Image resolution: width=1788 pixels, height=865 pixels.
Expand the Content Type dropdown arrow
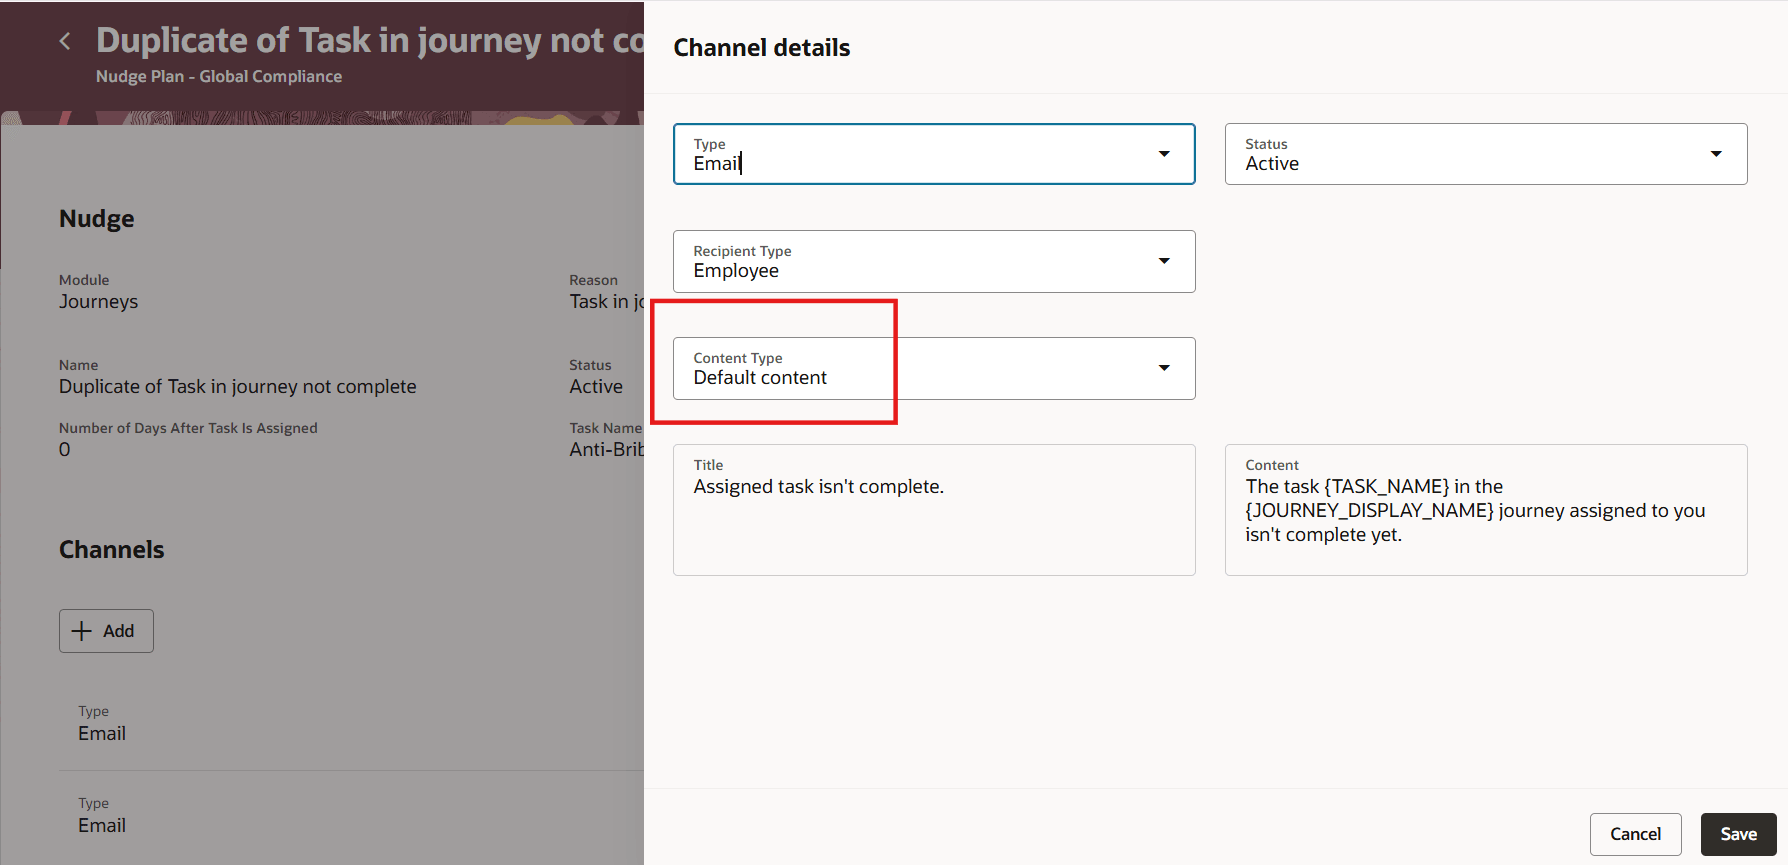click(x=1164, y=368)
